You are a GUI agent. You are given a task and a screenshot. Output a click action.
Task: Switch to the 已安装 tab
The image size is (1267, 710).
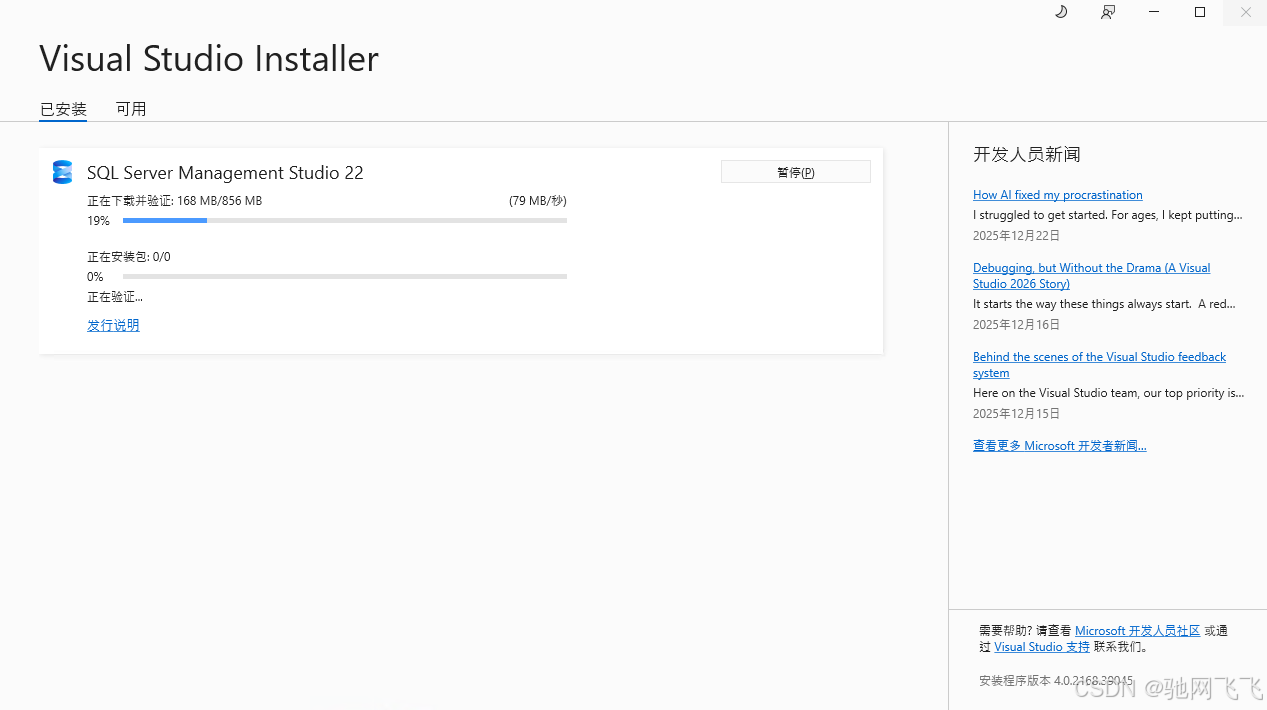(63, 109)
